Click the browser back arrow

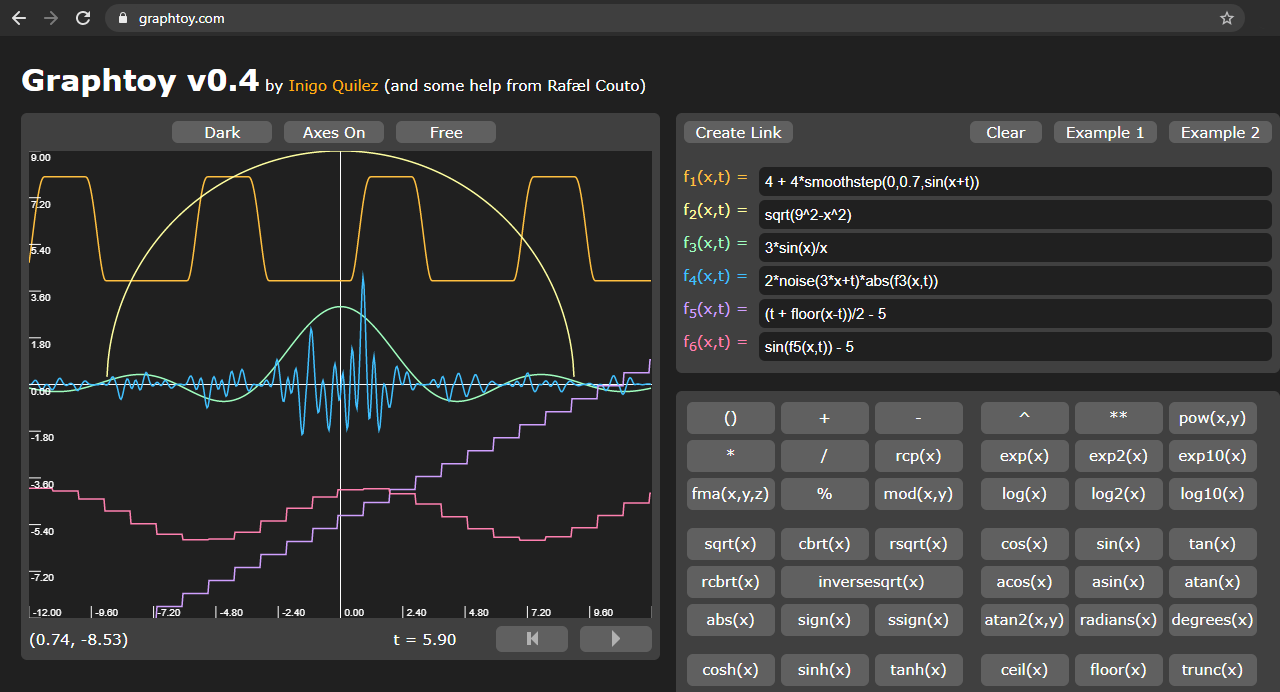pyautogui.click(x=19, y=18)
